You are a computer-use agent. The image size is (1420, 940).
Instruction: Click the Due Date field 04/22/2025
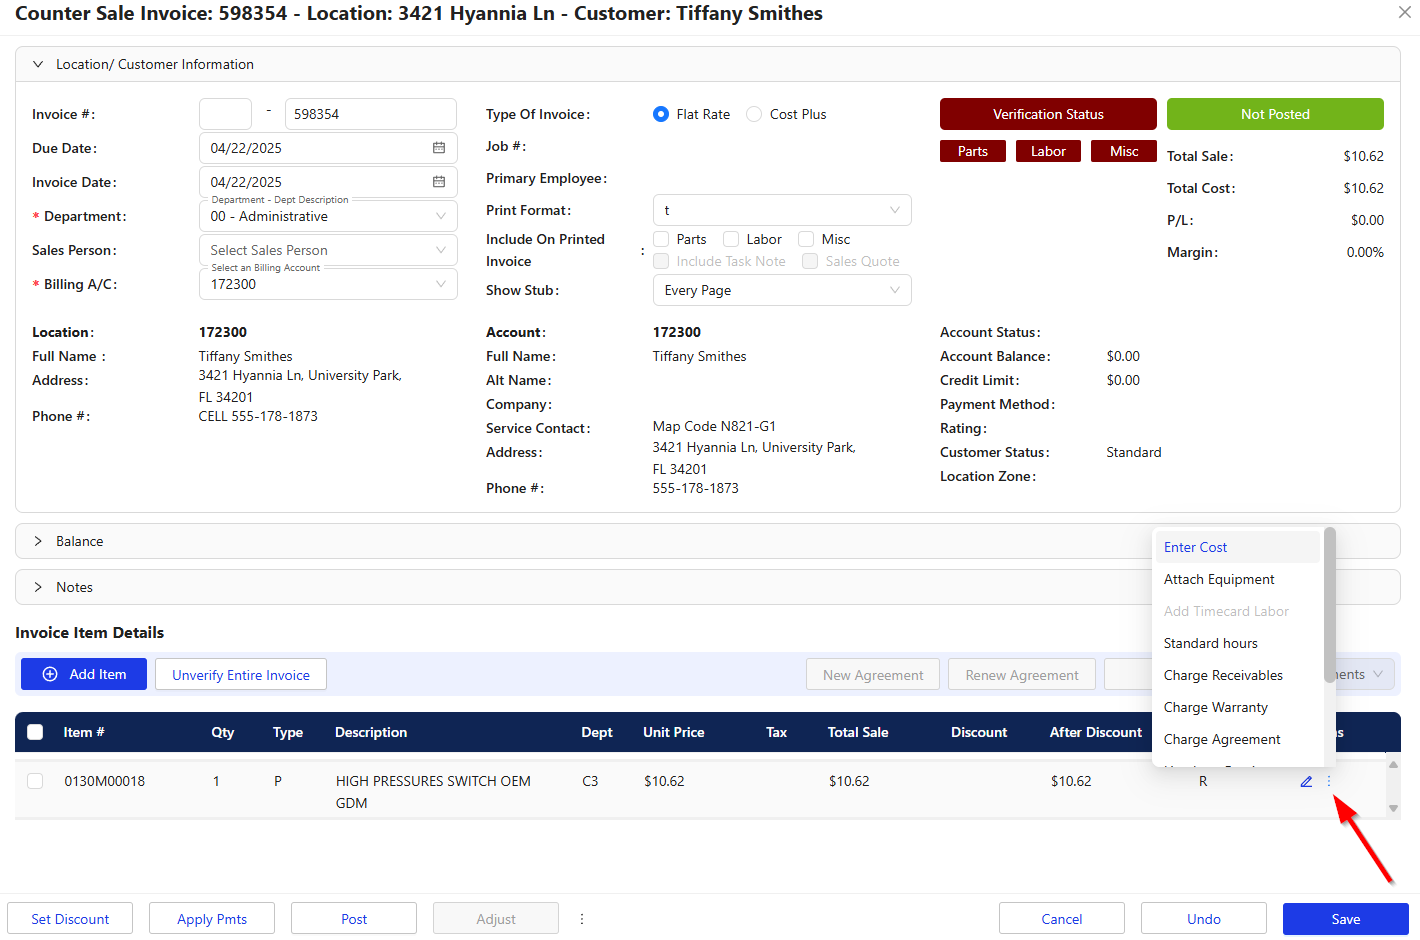[x=328, y=148]
